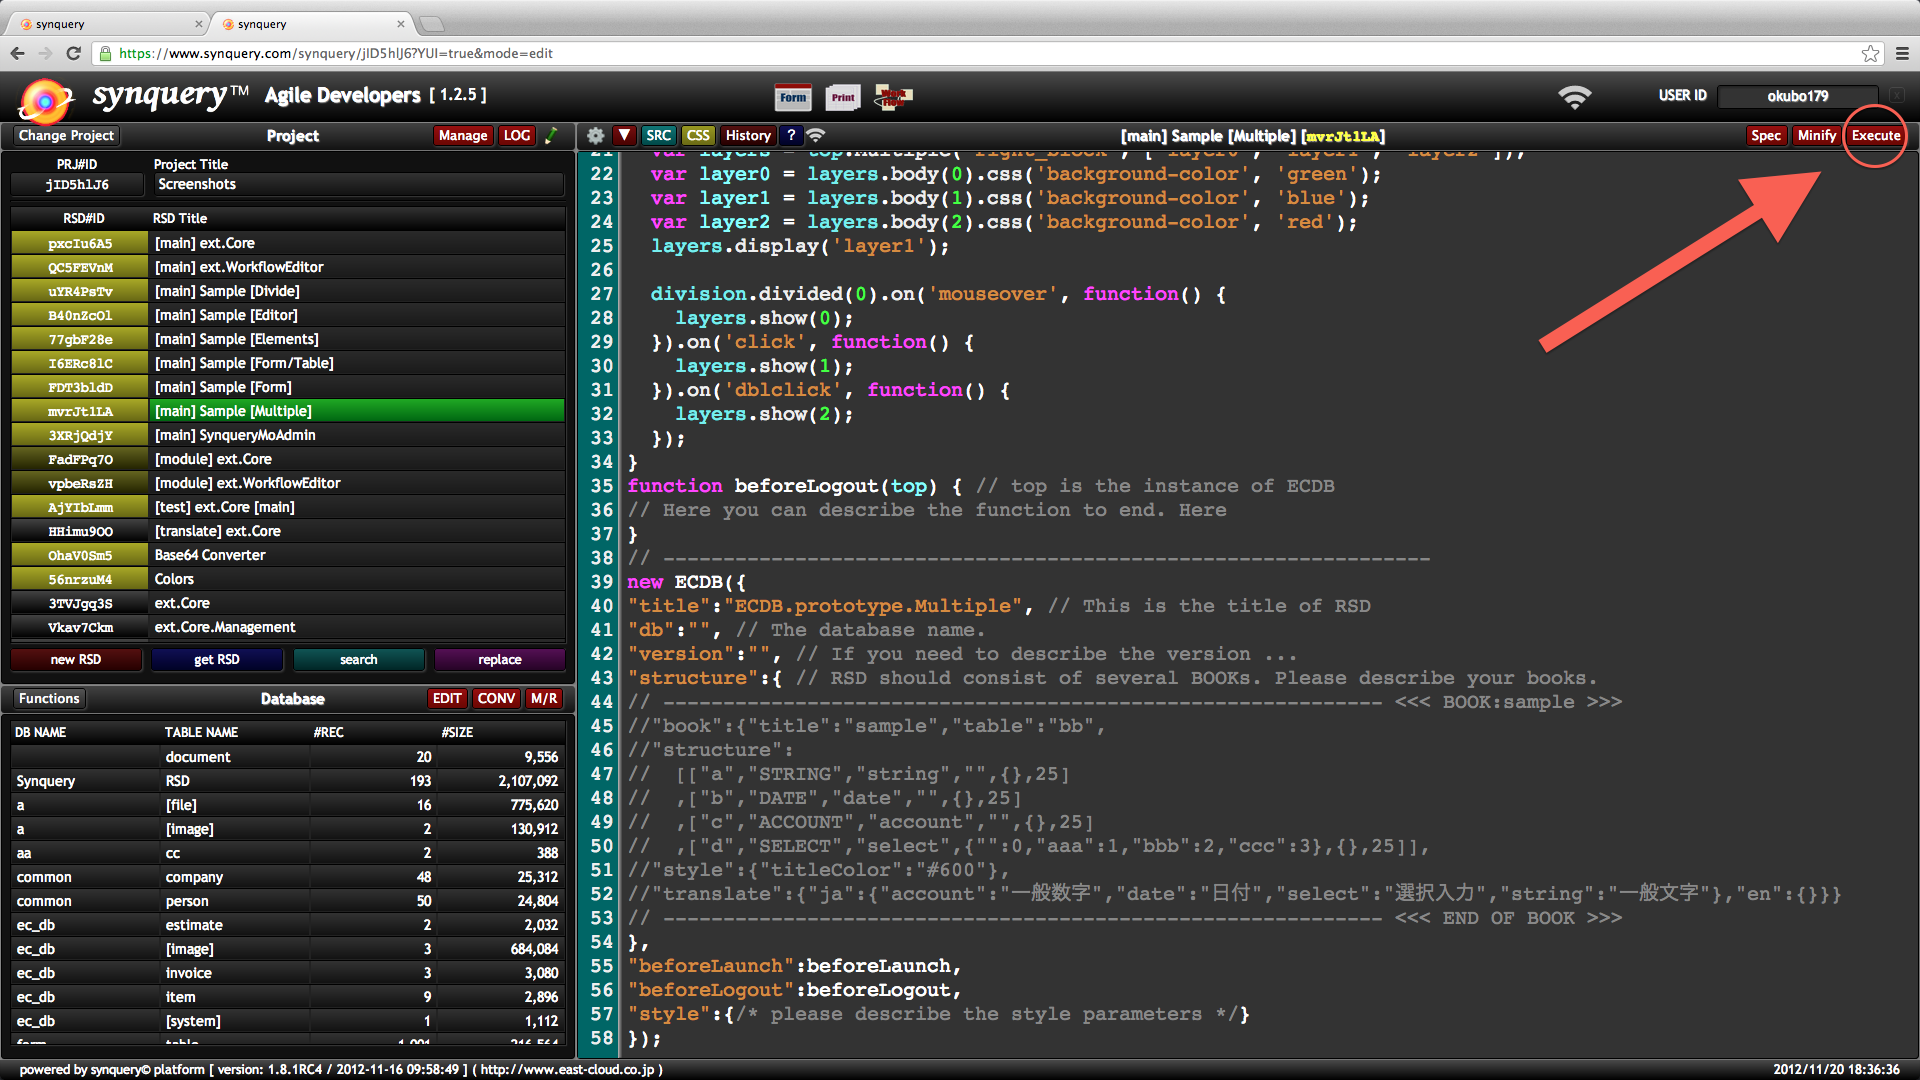
Task: Click project title Screenshots field
Action: pos(359,184)
